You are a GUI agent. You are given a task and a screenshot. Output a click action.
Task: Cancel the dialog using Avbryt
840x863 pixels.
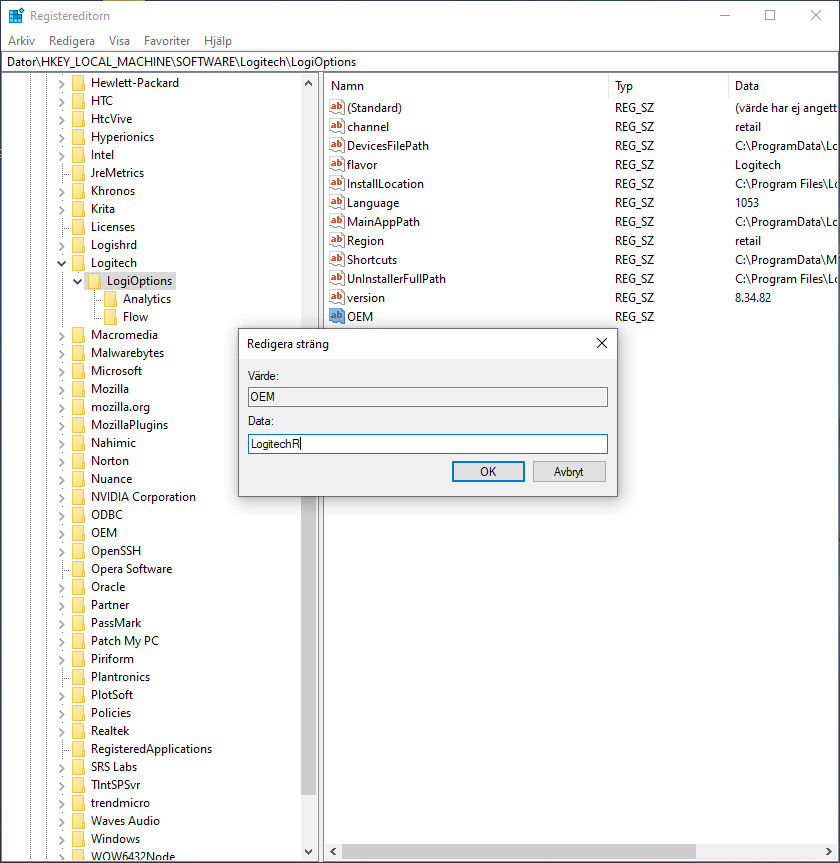pyautogui.click(x=569, y=471)
